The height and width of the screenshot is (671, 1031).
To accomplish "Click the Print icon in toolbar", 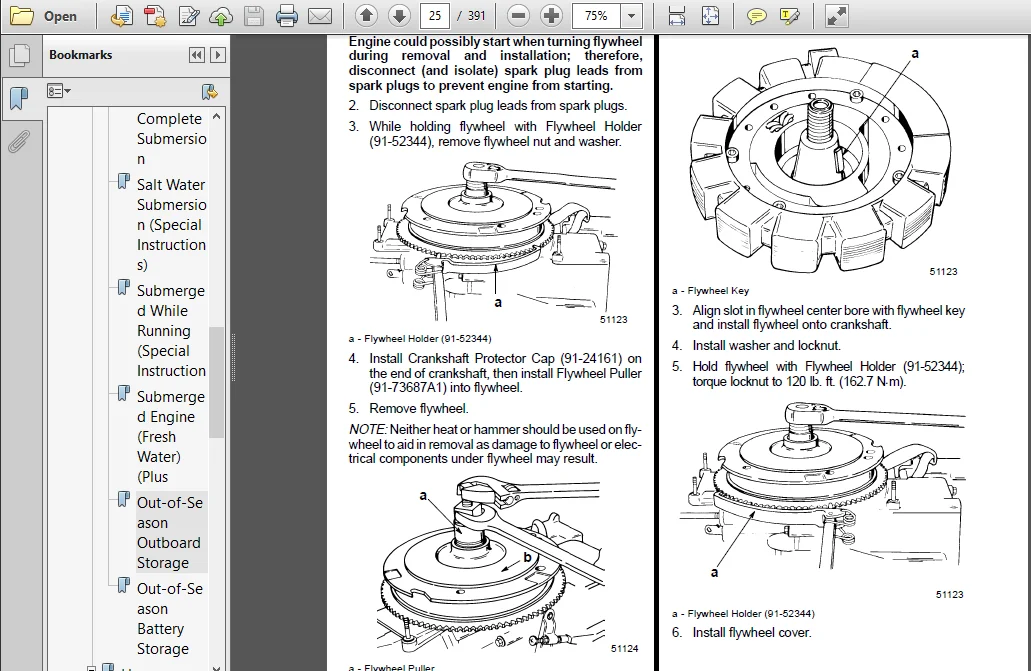I will click(x=287, y=16).
